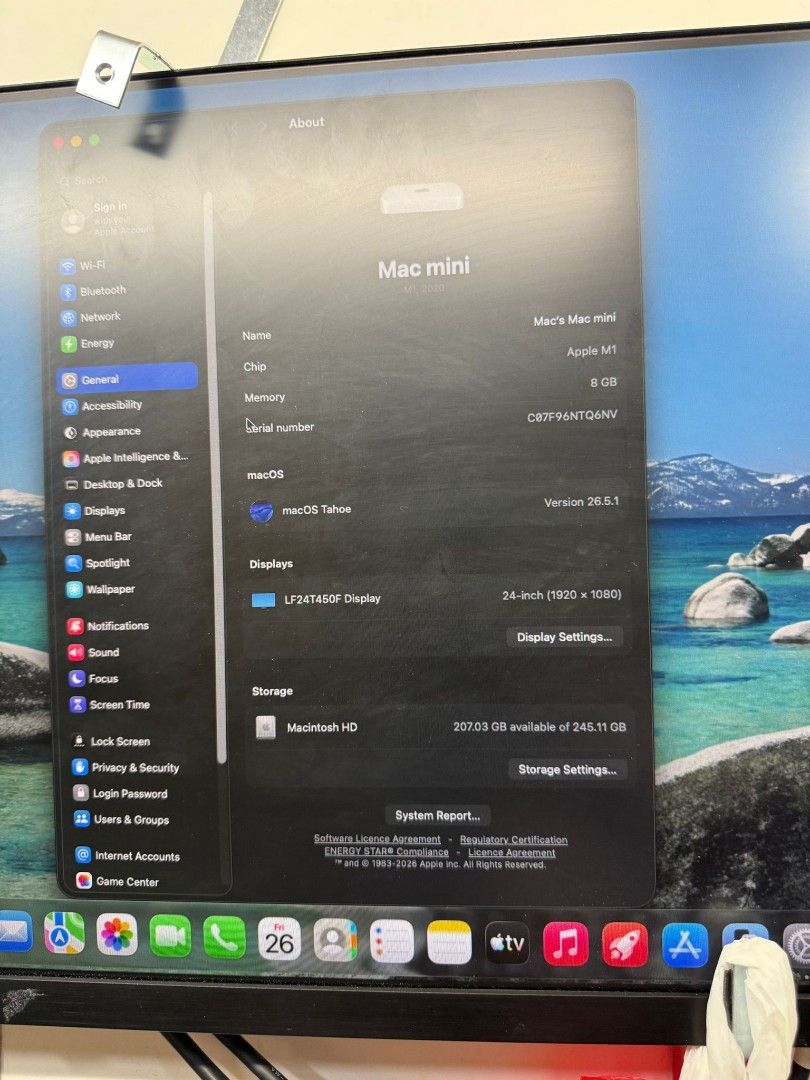Click the serial number C07F96NTQ6NV

tap(572, 415)
